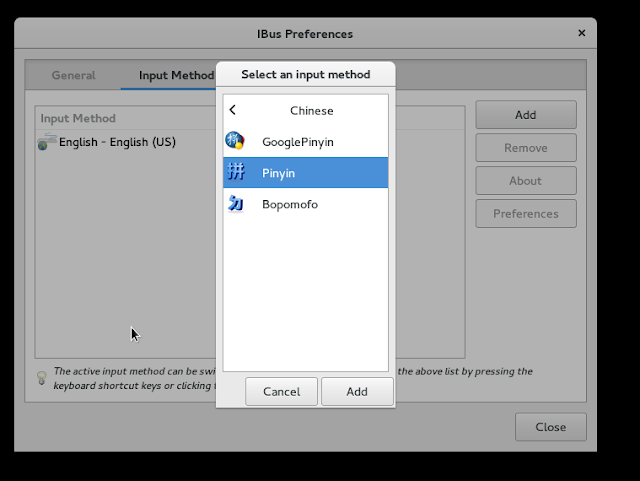Switch to the General tab

click(73, 75)
